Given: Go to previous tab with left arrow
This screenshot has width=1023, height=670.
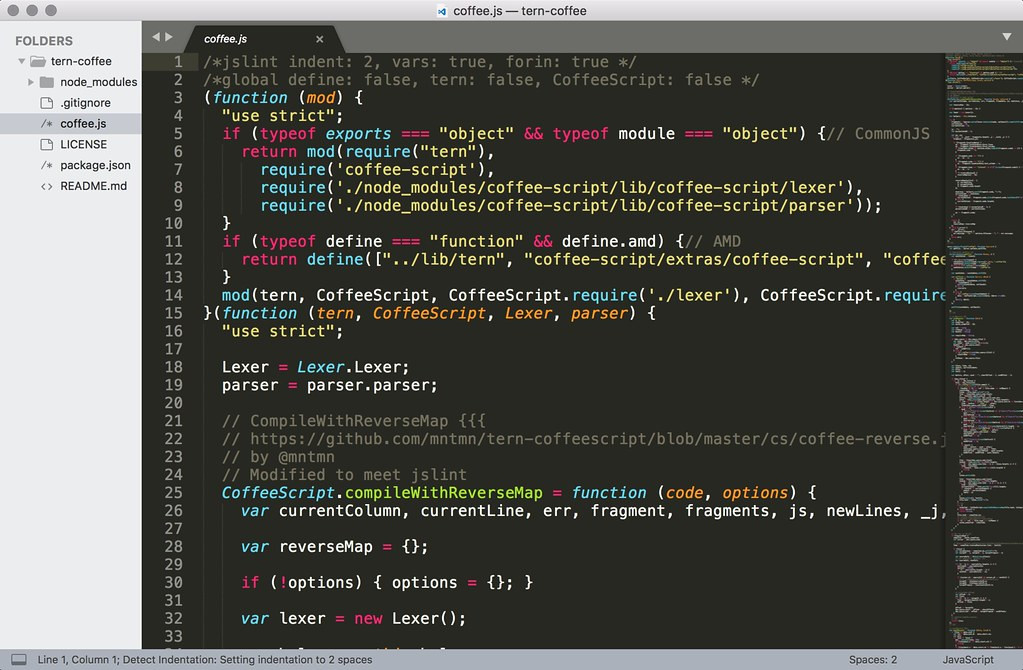Looking at the screenshot, I should 156,37.
